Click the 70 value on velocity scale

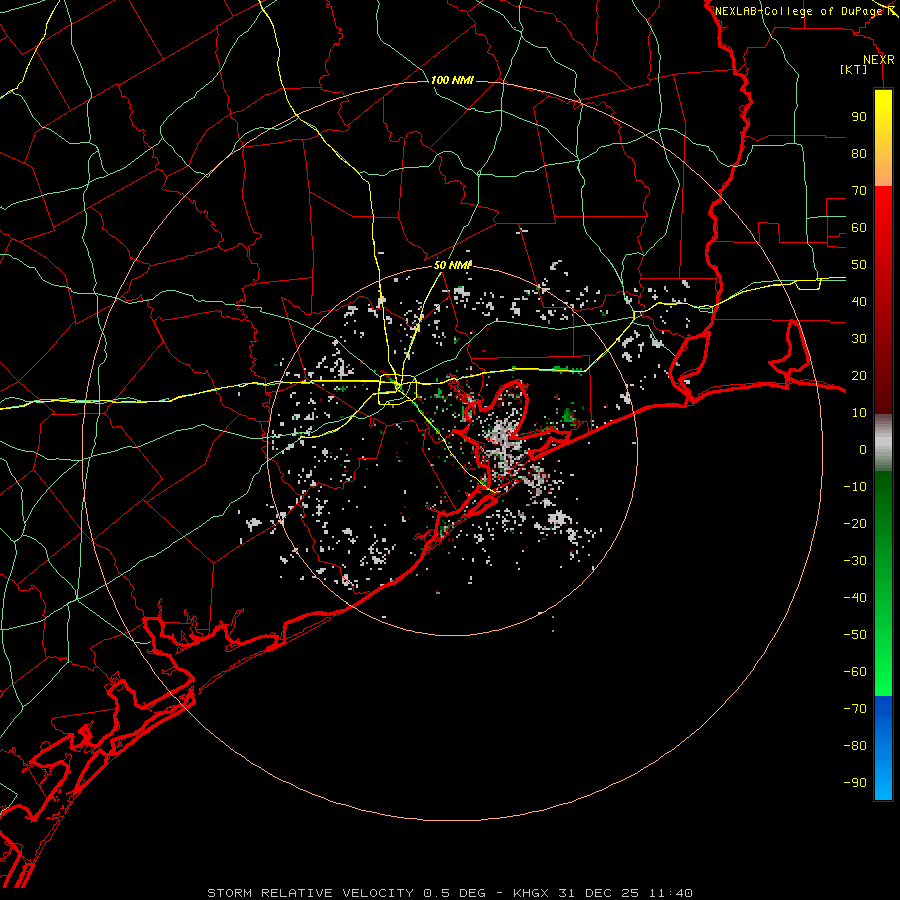pyautogui.click(x=859, y=191)
